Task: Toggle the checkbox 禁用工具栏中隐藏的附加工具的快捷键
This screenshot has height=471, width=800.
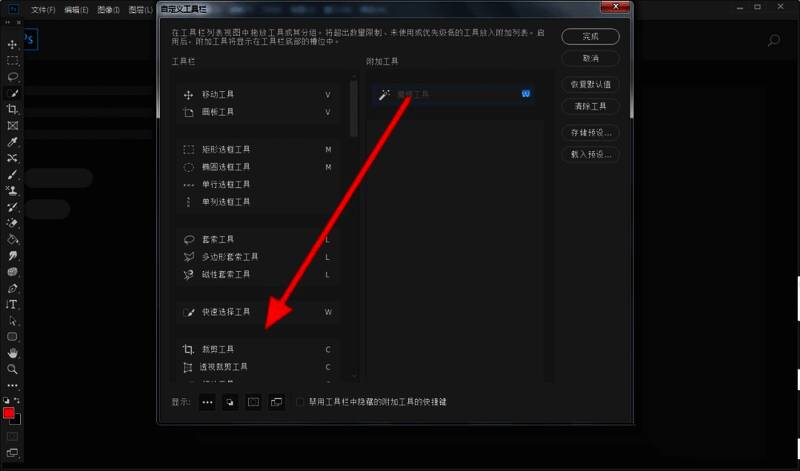Action: pyautogui.click(x=300, y=402)
